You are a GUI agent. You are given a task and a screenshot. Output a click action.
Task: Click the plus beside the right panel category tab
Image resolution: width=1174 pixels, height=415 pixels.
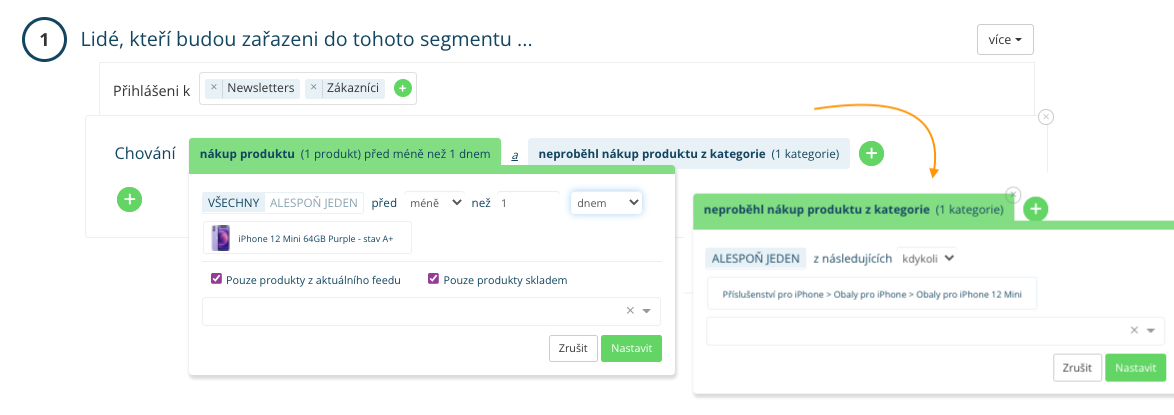(1037, 209)
